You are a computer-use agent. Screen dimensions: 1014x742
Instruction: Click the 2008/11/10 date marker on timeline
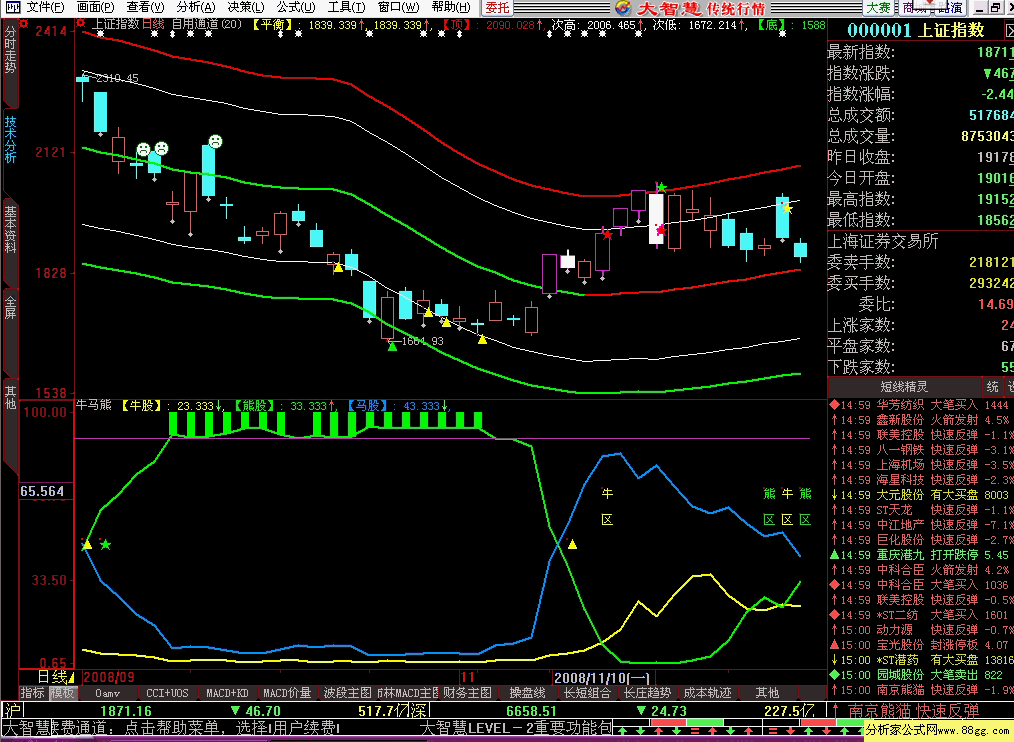[x=602, y=677]
